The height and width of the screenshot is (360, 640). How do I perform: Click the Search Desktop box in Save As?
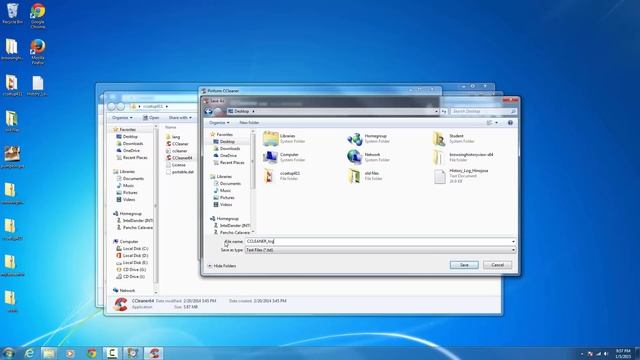pyautogui.click(x=484, y=111)
